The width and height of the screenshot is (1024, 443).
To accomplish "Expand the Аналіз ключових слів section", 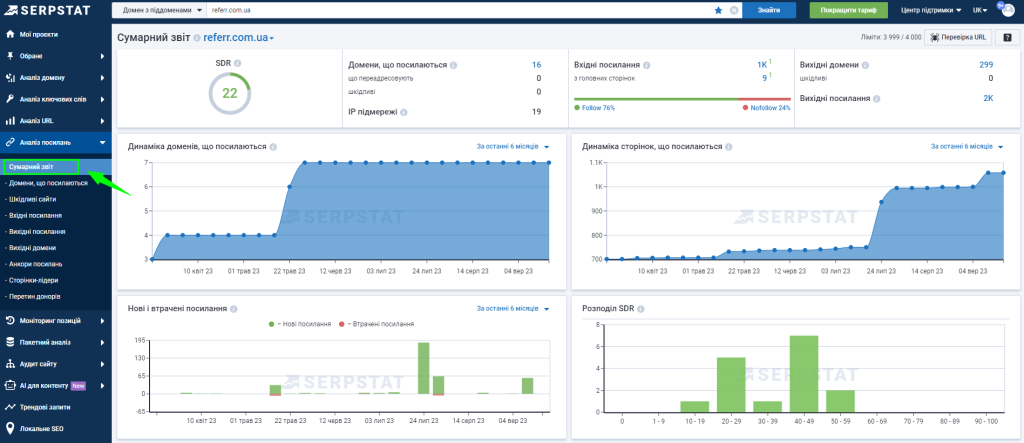I will 55,99.
